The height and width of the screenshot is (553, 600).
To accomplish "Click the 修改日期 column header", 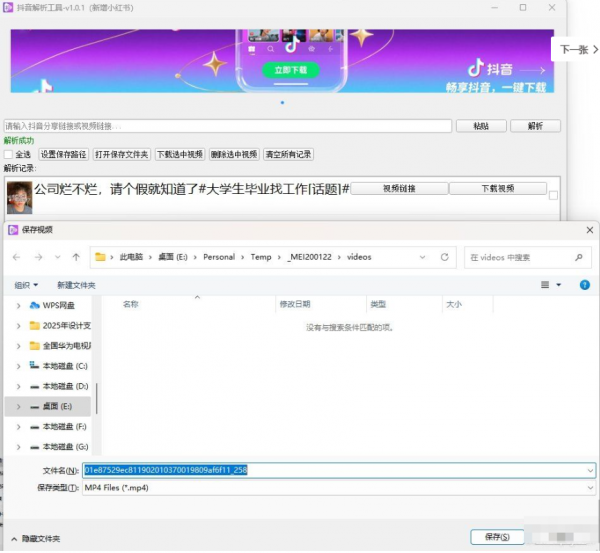I will click(x=295, y=304).
